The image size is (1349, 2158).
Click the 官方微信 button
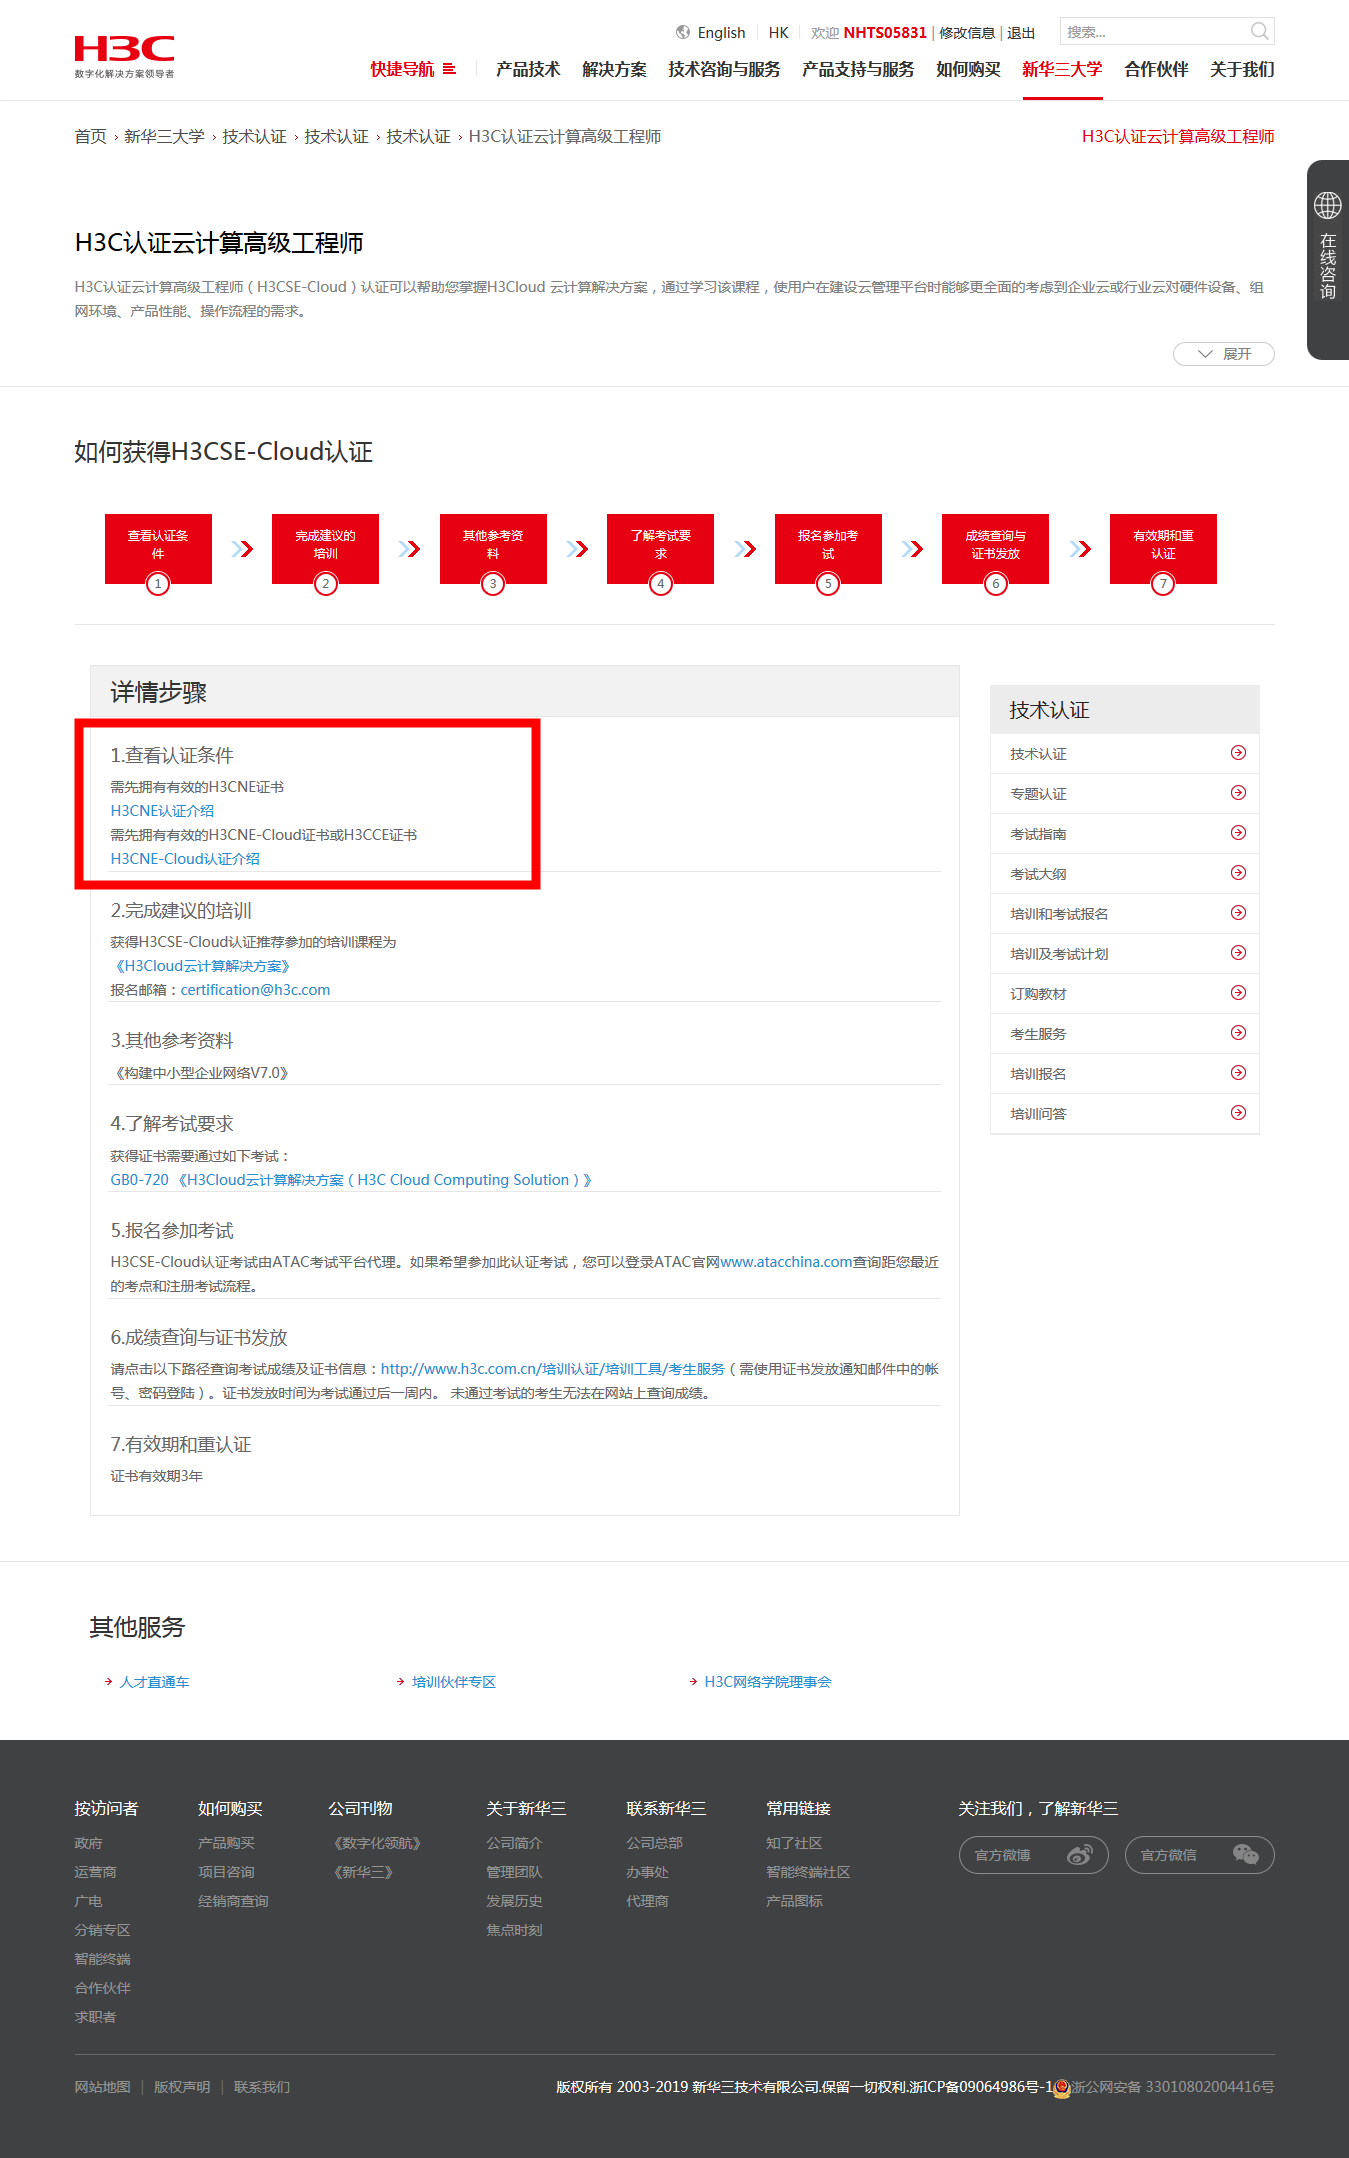(x=1200, y=1855)
